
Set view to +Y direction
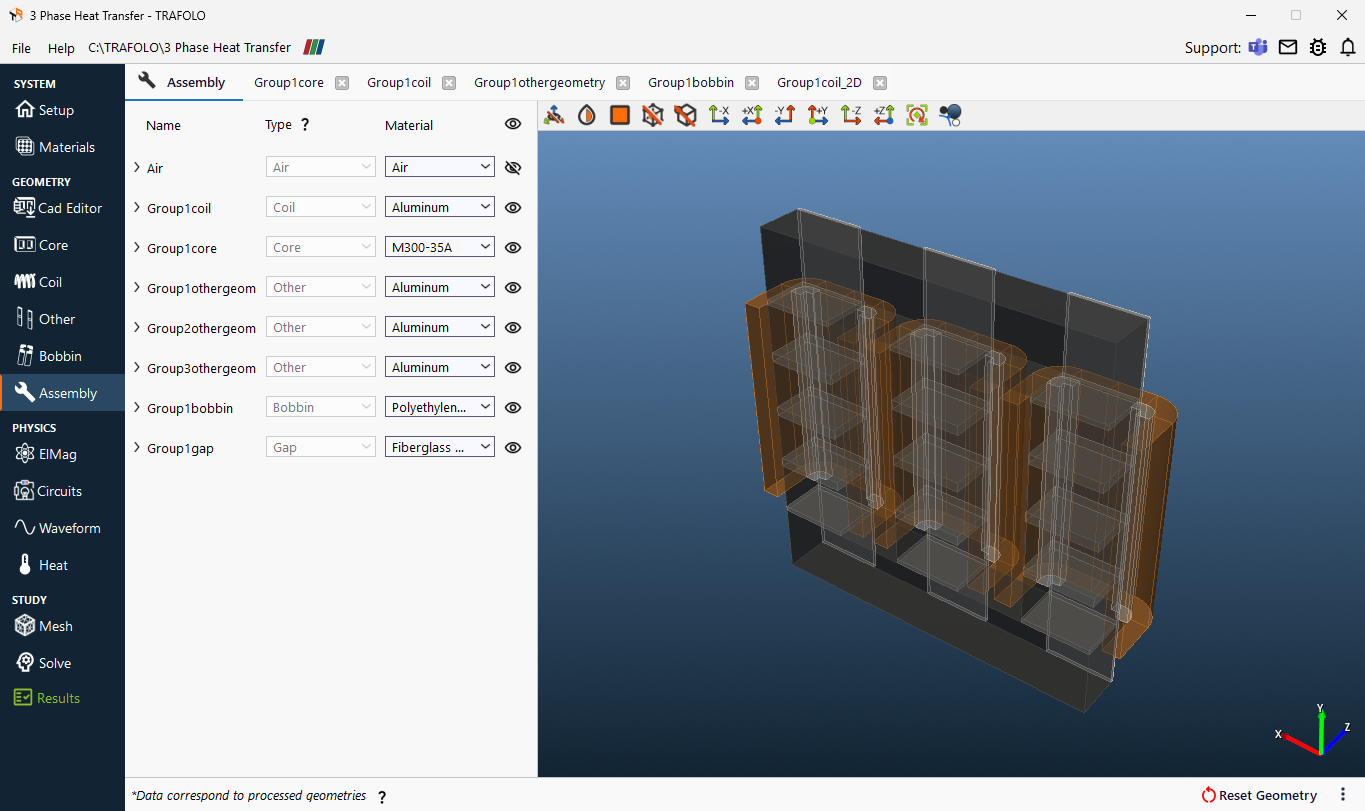tap(818, 115)
